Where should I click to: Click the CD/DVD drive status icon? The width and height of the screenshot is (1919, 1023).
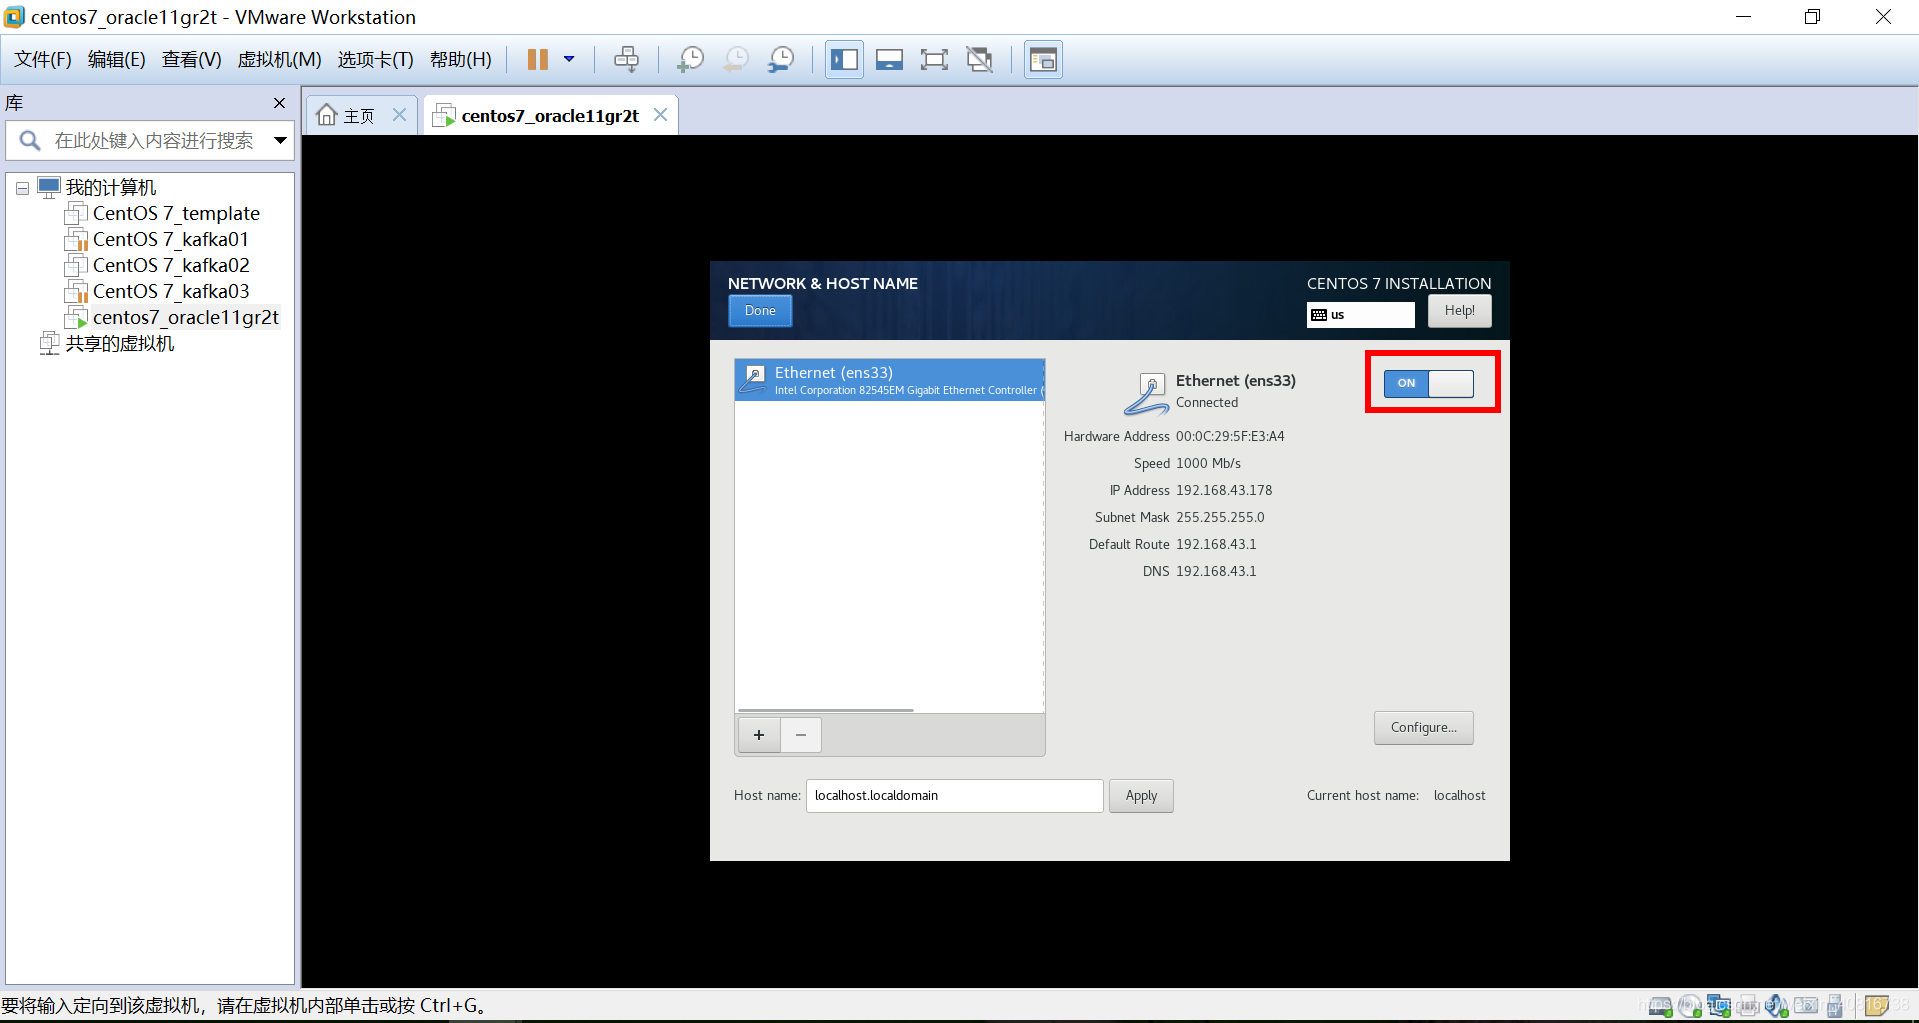(1690, 1006)
